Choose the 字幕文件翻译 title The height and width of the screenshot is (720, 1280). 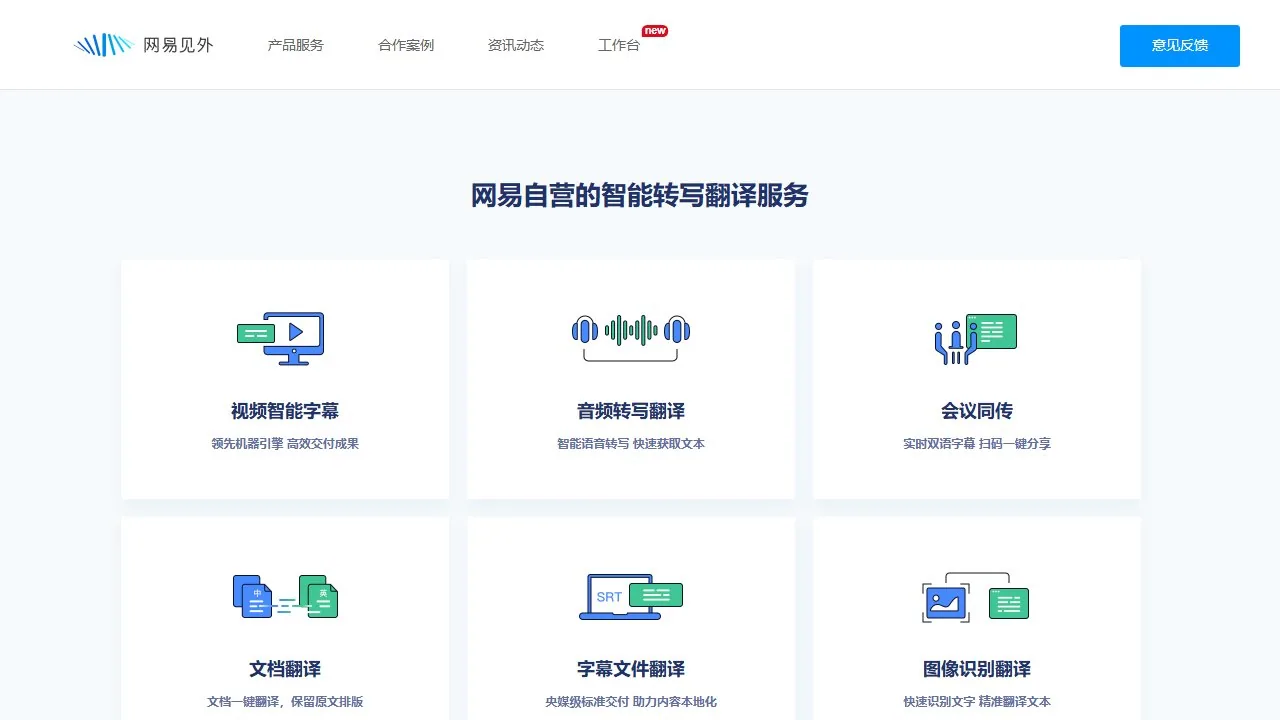631,669
